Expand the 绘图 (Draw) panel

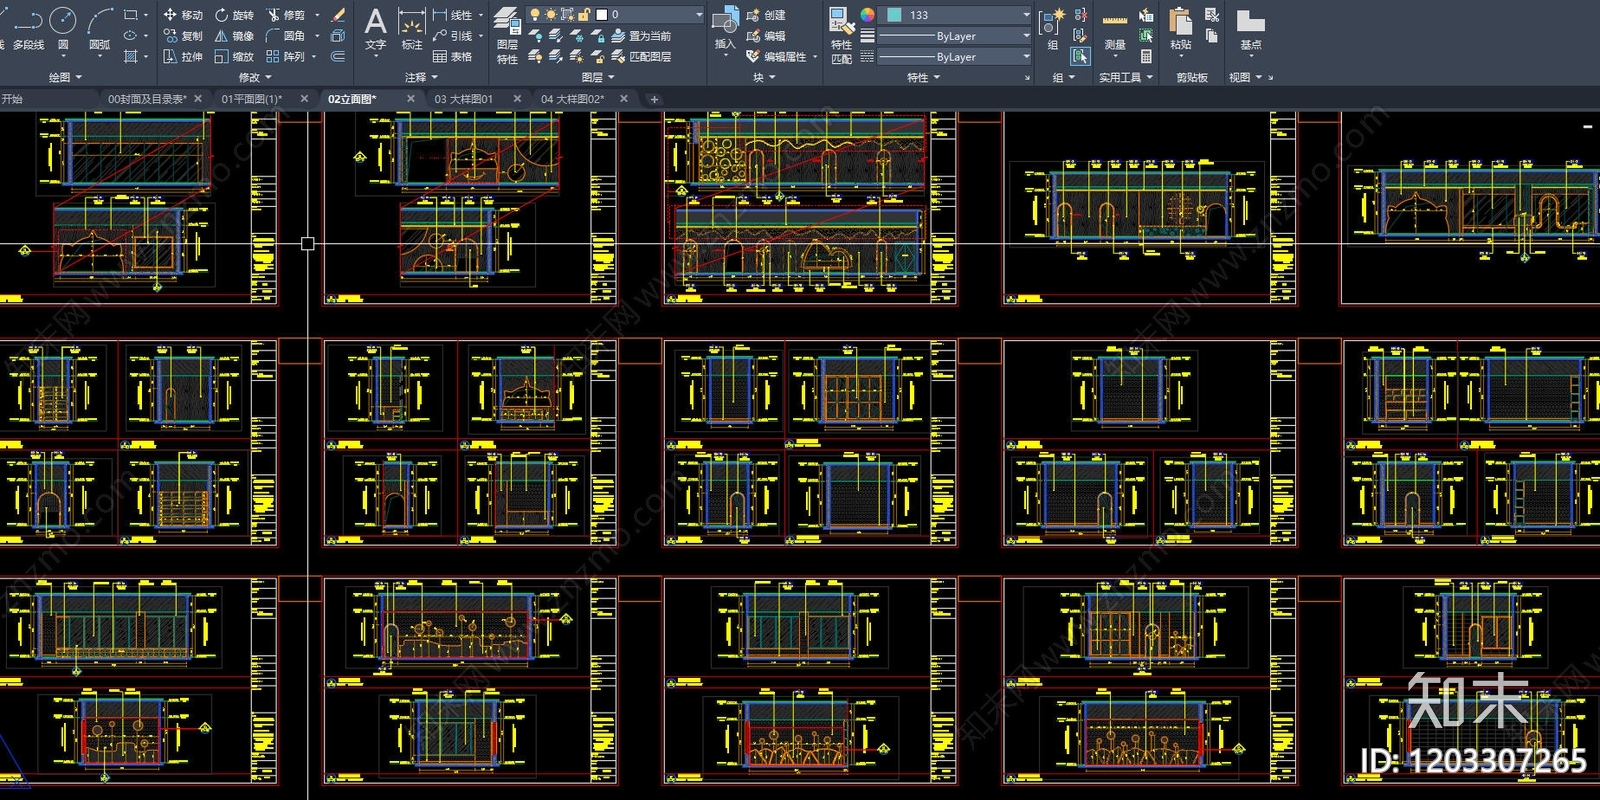pos(65,77)
